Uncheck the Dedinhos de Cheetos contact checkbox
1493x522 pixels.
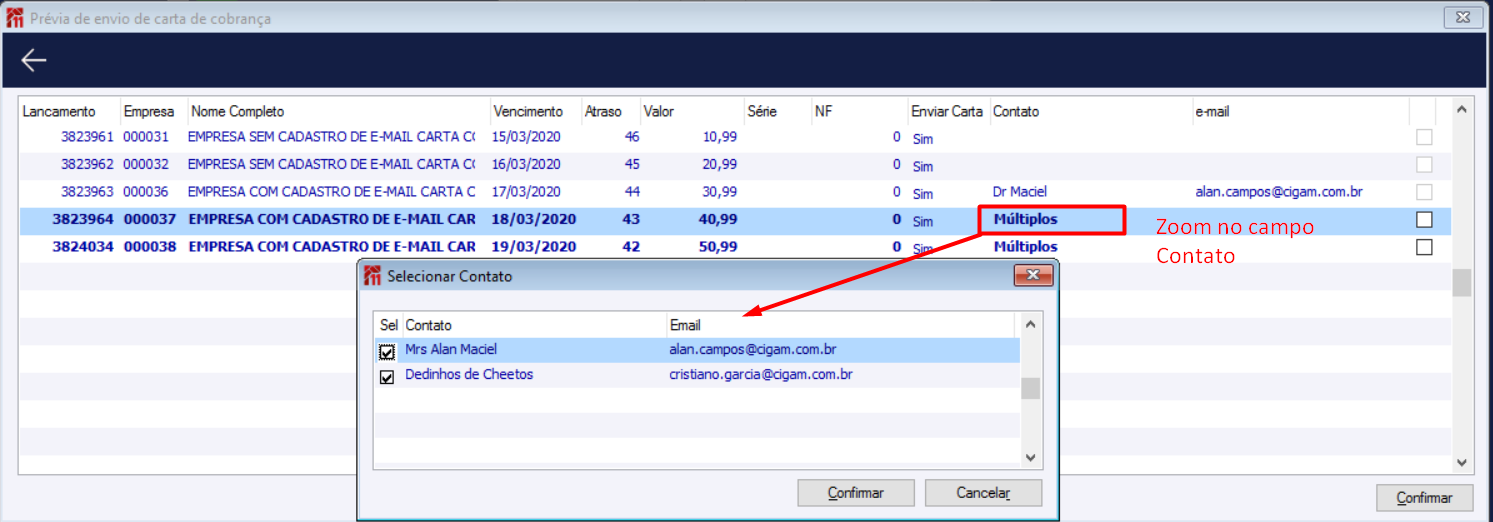[386, 377]
